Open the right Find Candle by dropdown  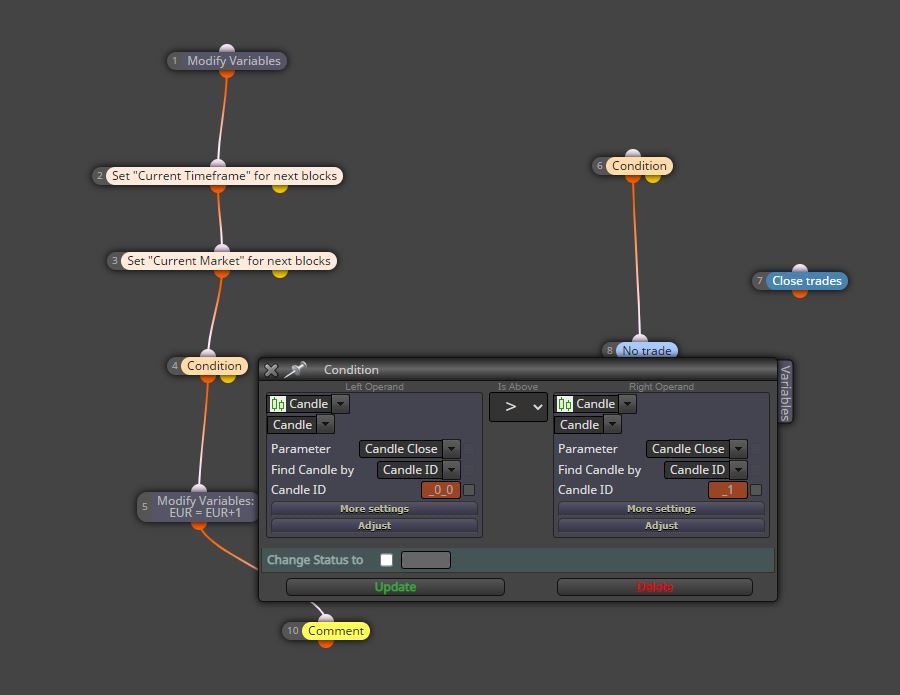pyautogui.click(x=705, y=470)
